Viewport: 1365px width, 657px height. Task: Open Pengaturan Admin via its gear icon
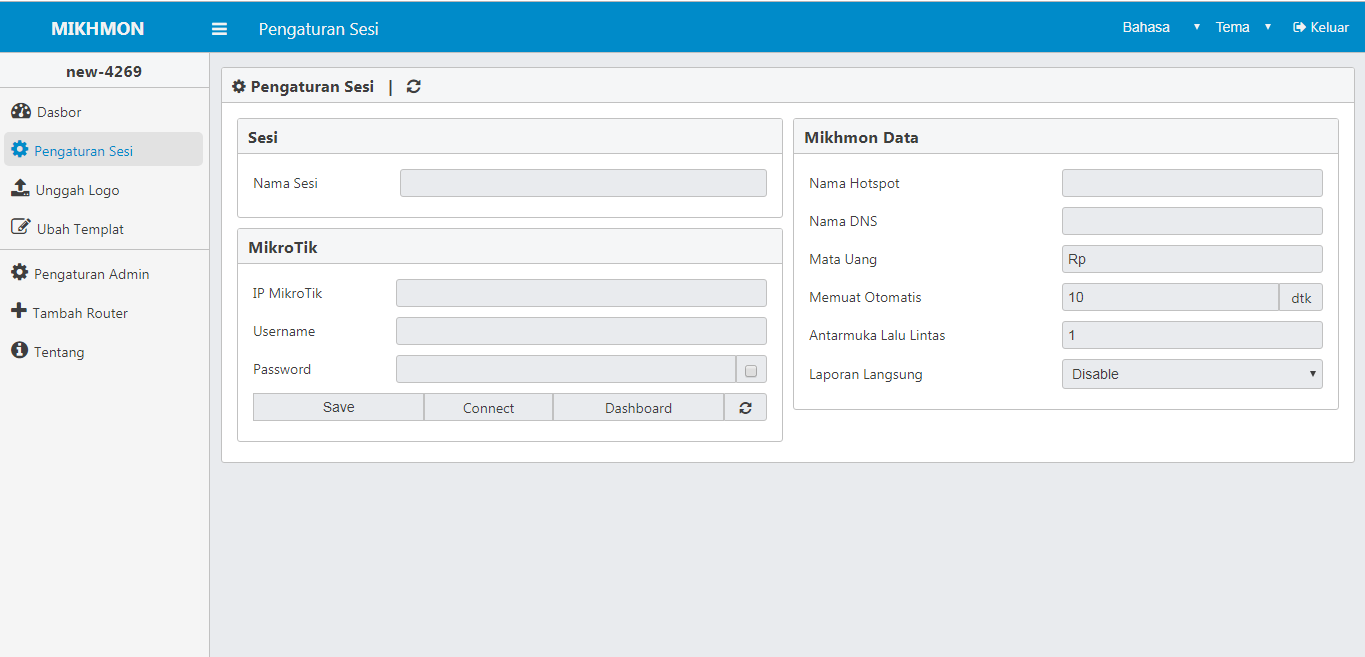pos(20,273)
